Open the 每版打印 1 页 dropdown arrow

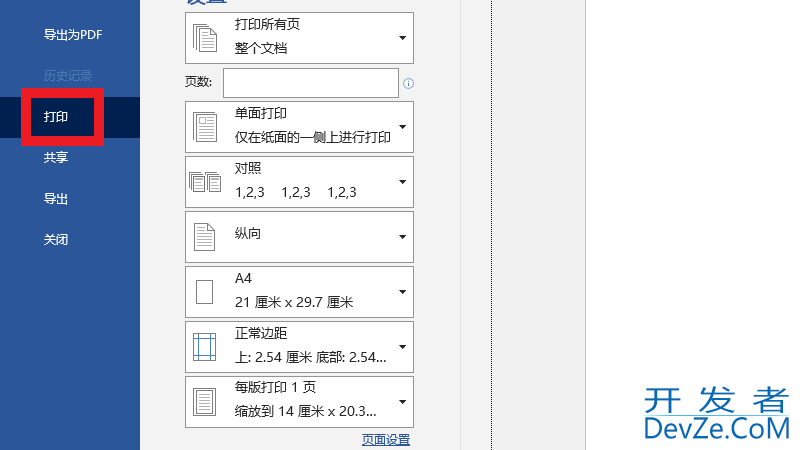(x=403, y=402)
